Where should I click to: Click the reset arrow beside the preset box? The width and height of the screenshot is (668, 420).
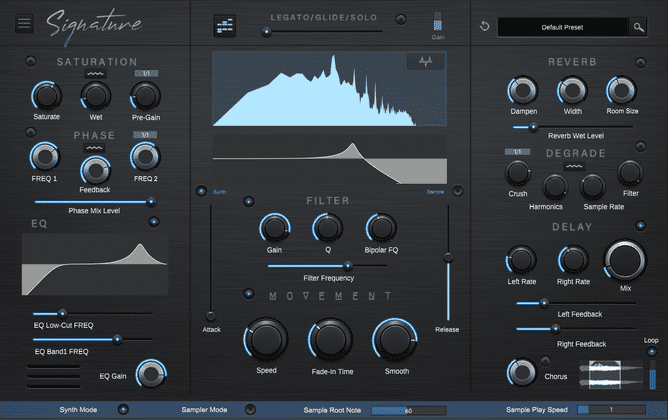[484, 26]
